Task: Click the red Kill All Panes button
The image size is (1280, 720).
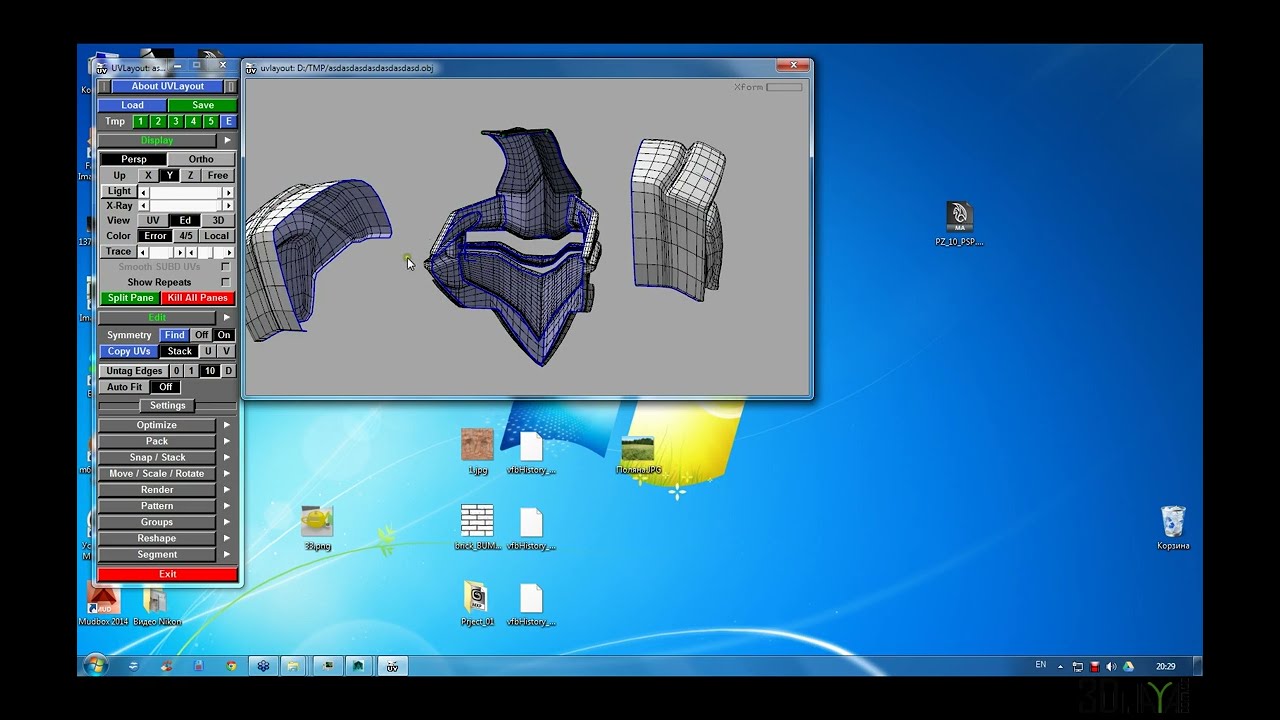Action: tap(198, 298)
